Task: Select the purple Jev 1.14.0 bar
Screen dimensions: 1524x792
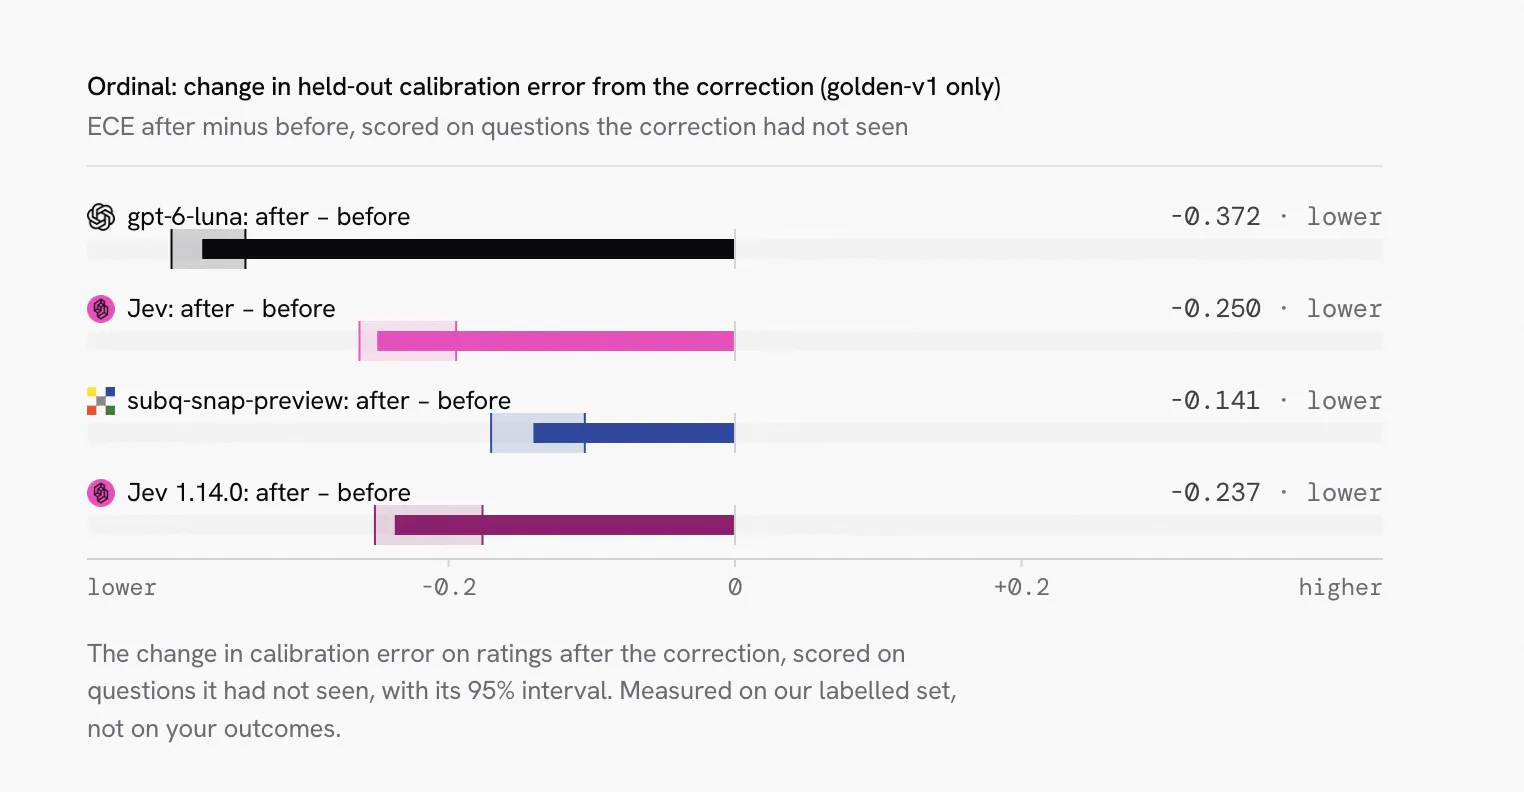Action: 565,525
